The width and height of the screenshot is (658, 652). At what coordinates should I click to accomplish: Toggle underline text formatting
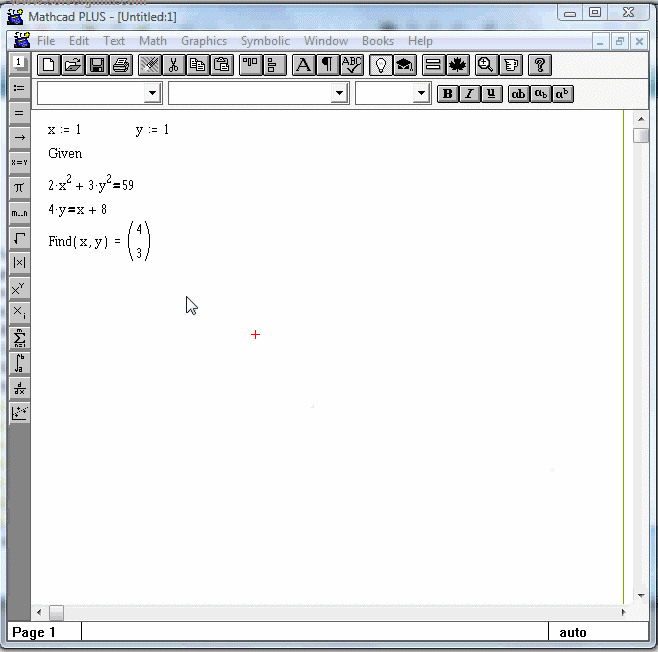(x=491, y=93)
